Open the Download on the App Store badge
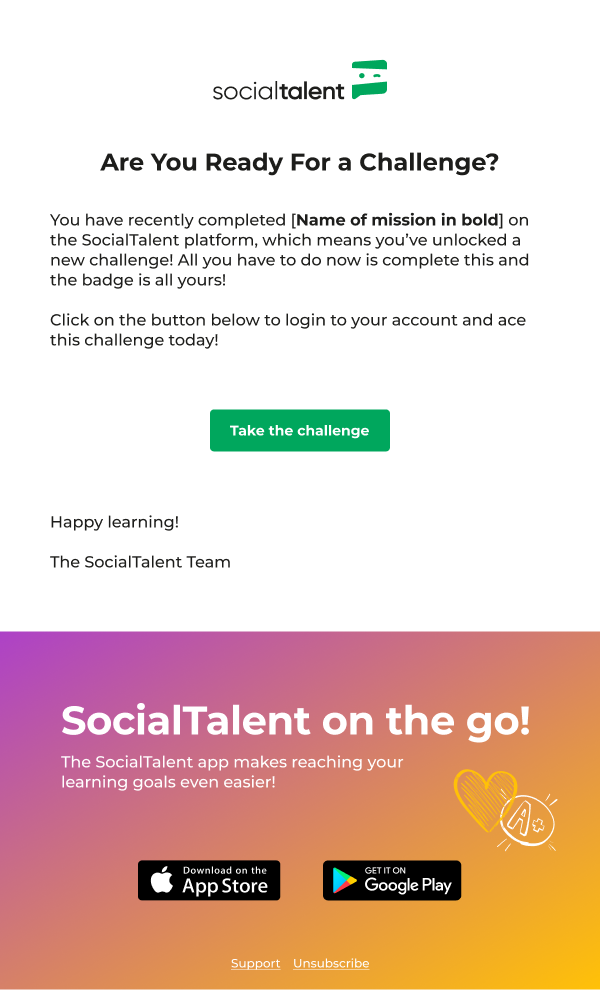Screen dimensions: 600x990 coord(209,880)
